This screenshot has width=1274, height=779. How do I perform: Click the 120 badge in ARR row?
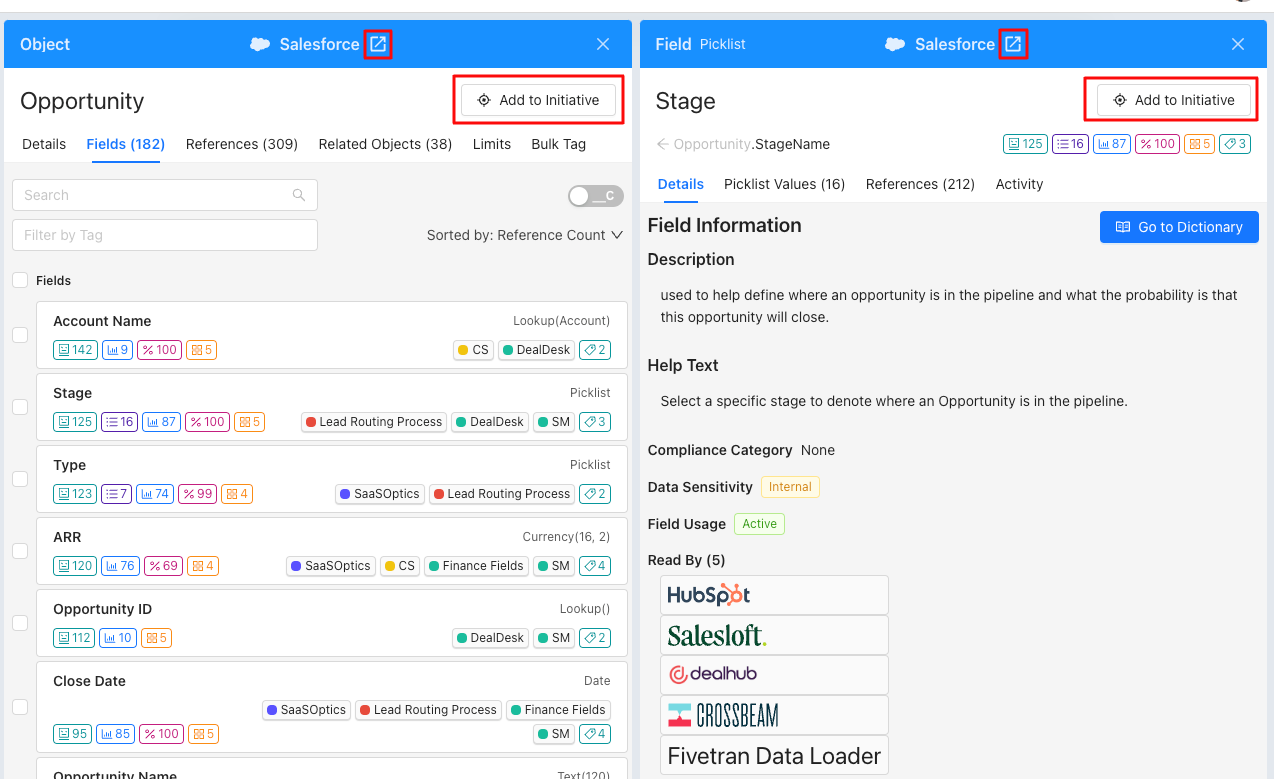tap(75, 566)
